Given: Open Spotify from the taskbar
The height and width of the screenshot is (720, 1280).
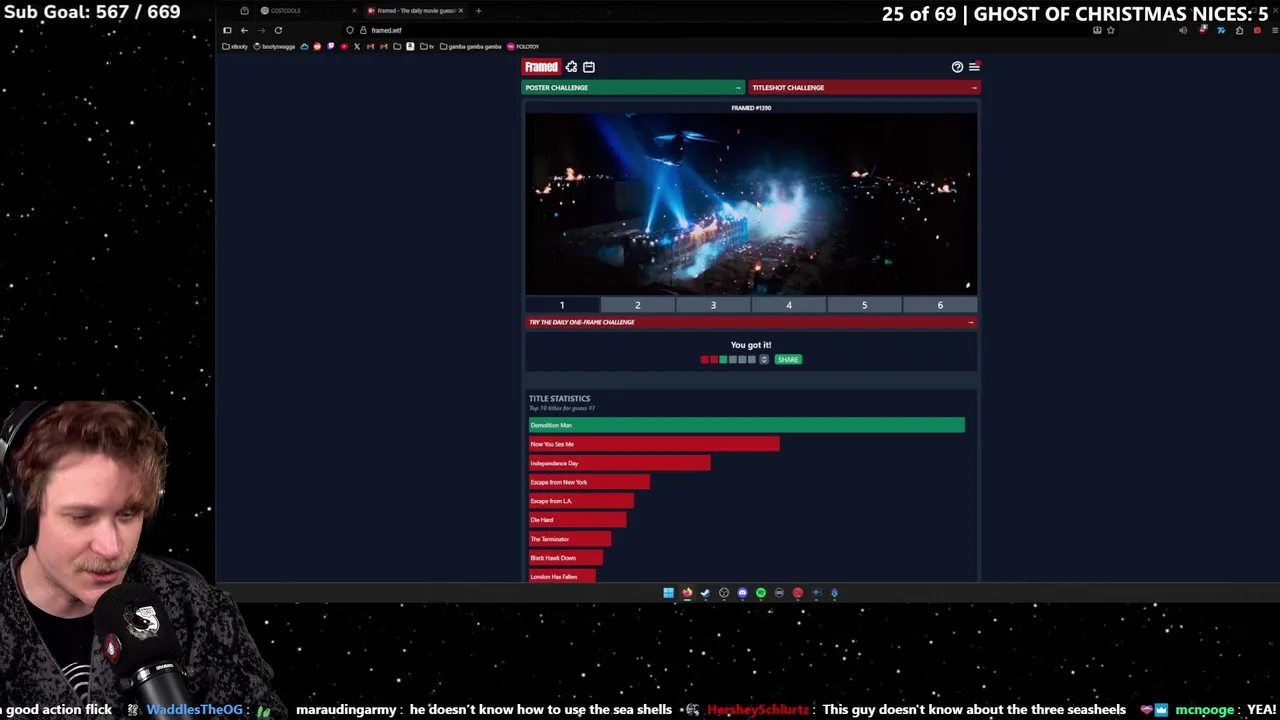Looking at the screenshot, I should point(761,593).
